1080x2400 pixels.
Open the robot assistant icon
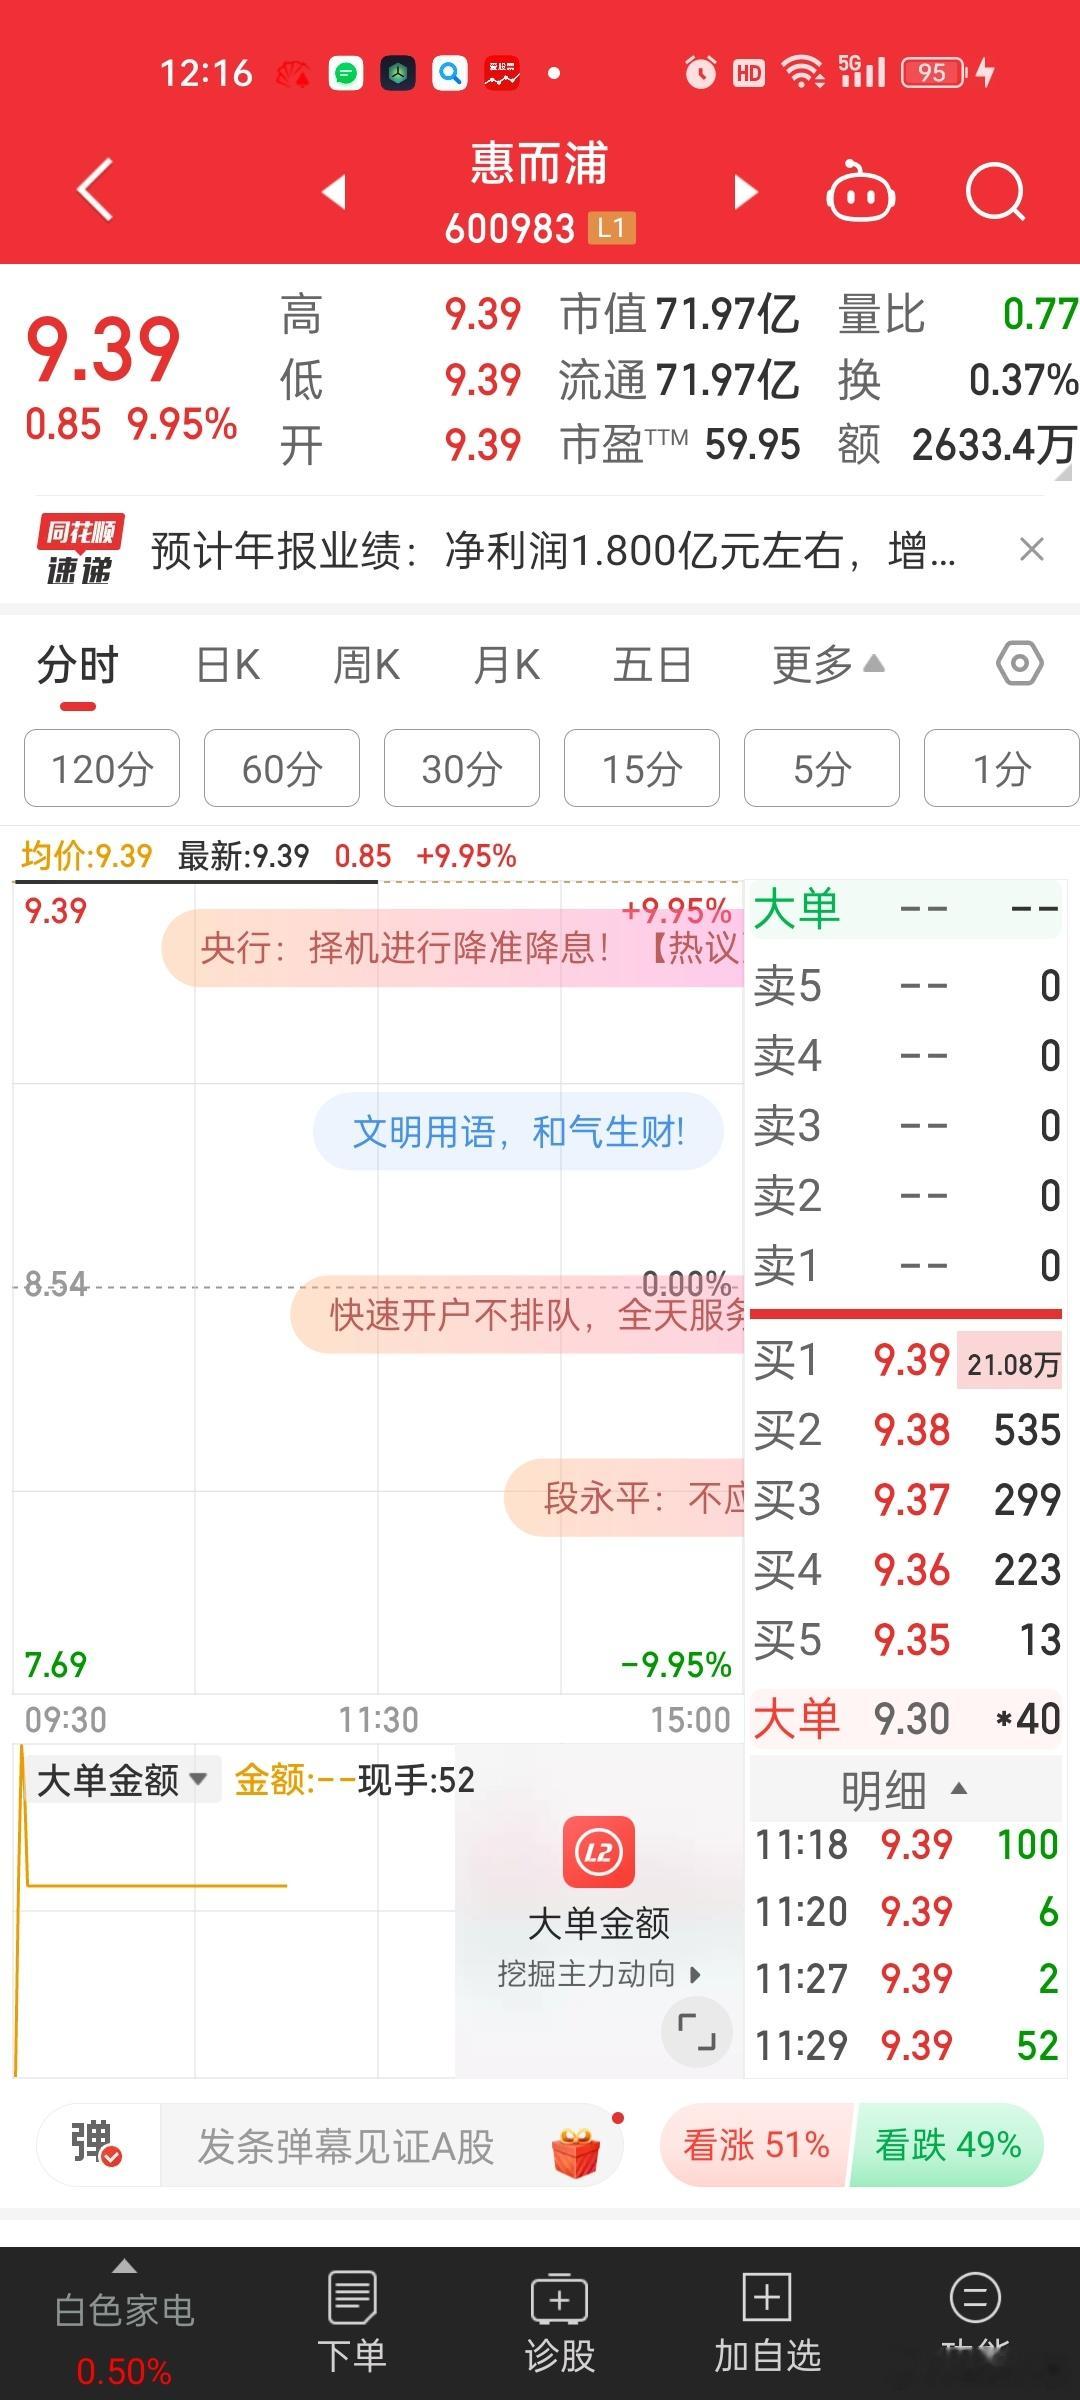coord(860,190)
